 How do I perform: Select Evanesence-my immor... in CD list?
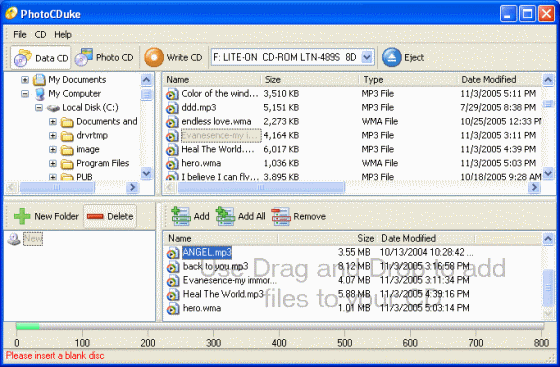point(230,280)
